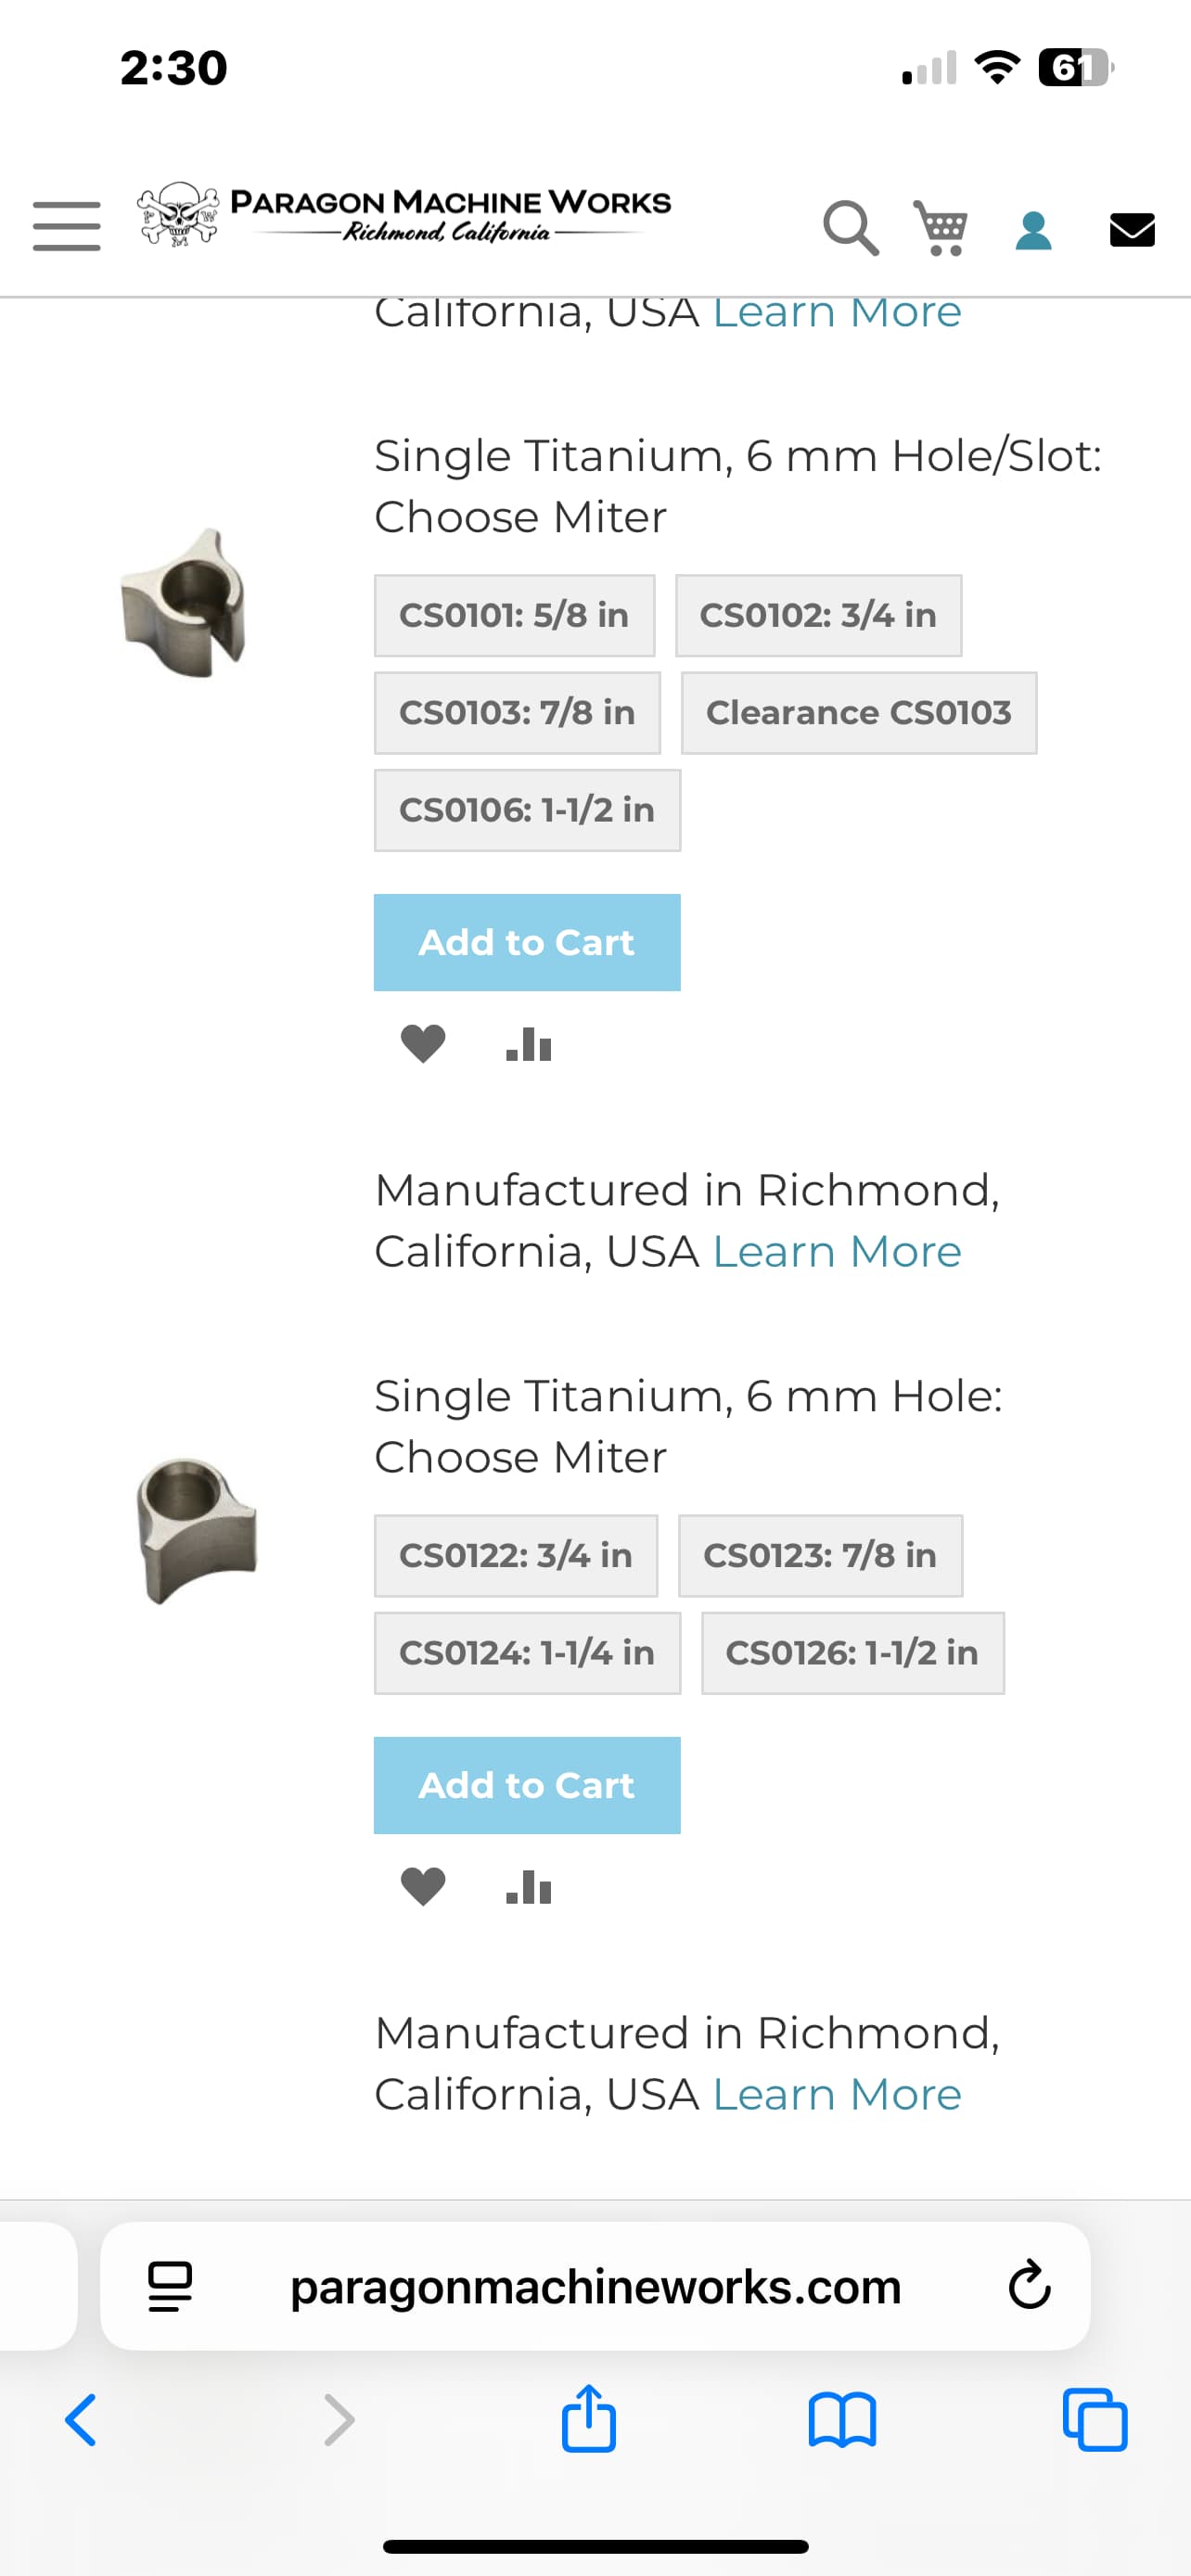Tap the search magnifier icon
The image size is (1191, 2576).
pyautogui.click(x=850, y=228)
